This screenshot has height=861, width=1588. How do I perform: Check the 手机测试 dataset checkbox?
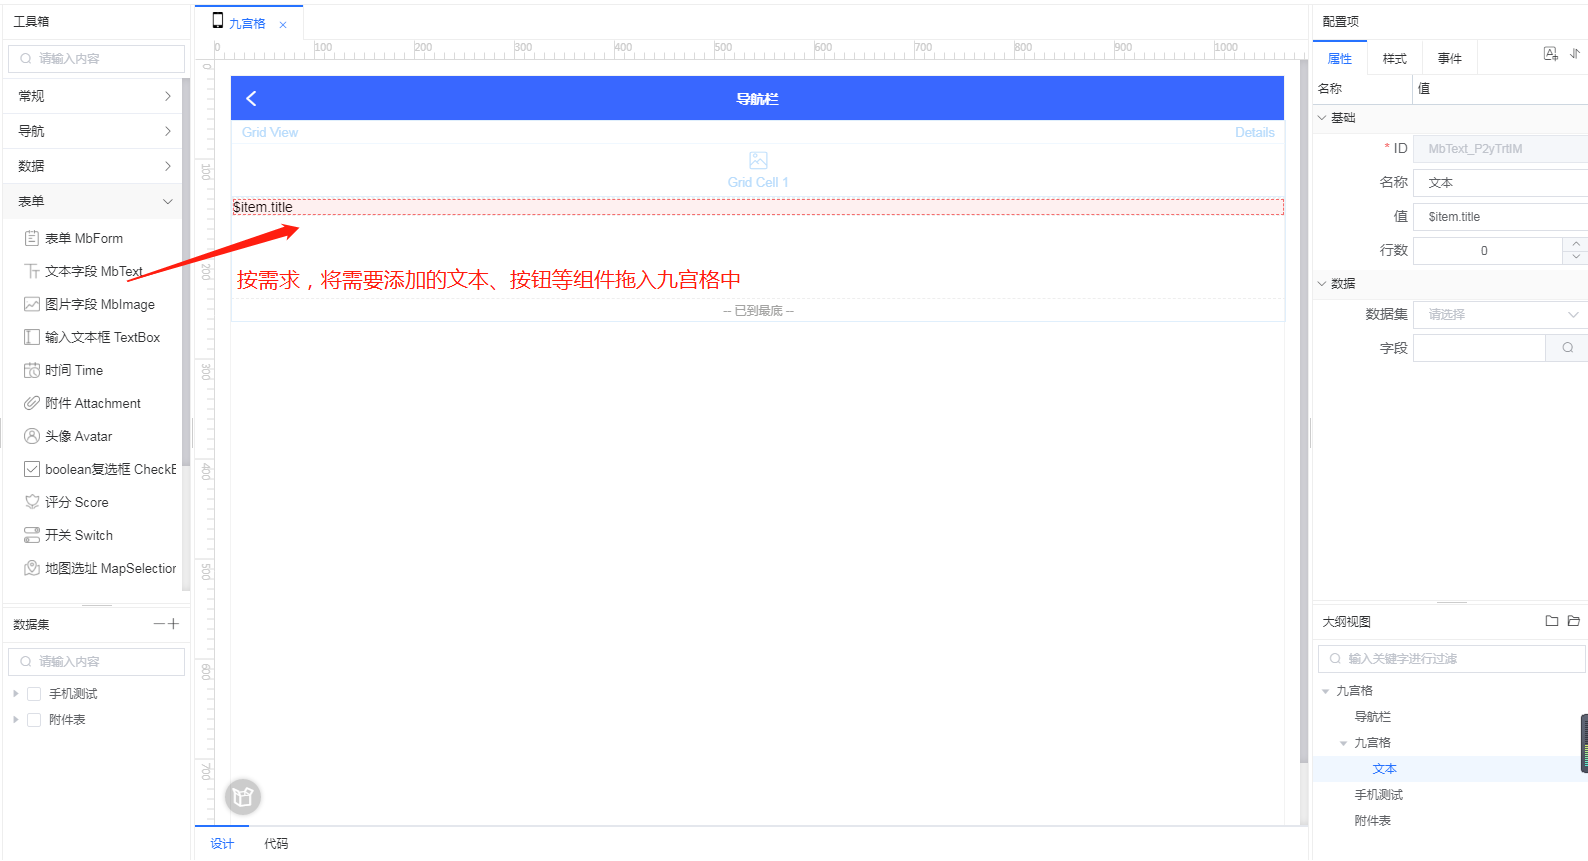point(34,694)
